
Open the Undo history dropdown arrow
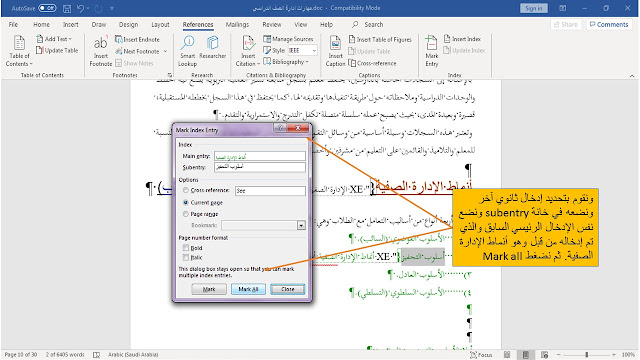point(88,8)
